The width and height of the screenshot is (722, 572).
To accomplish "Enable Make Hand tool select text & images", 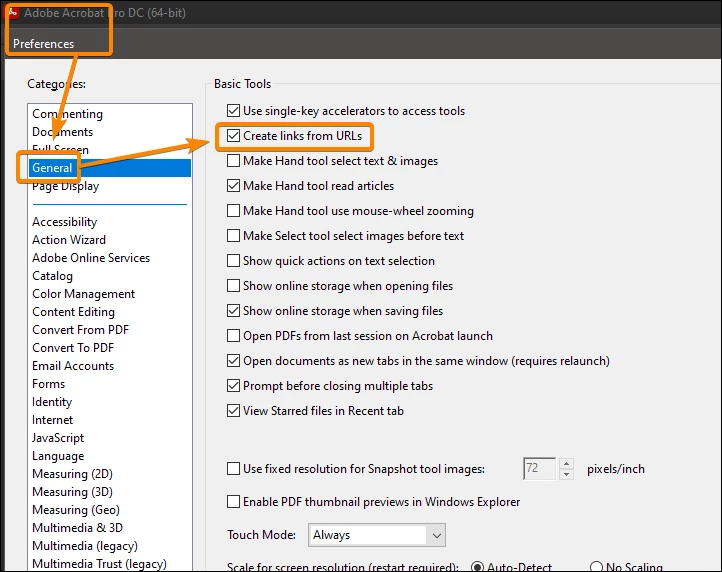I will tap(233, 160).
